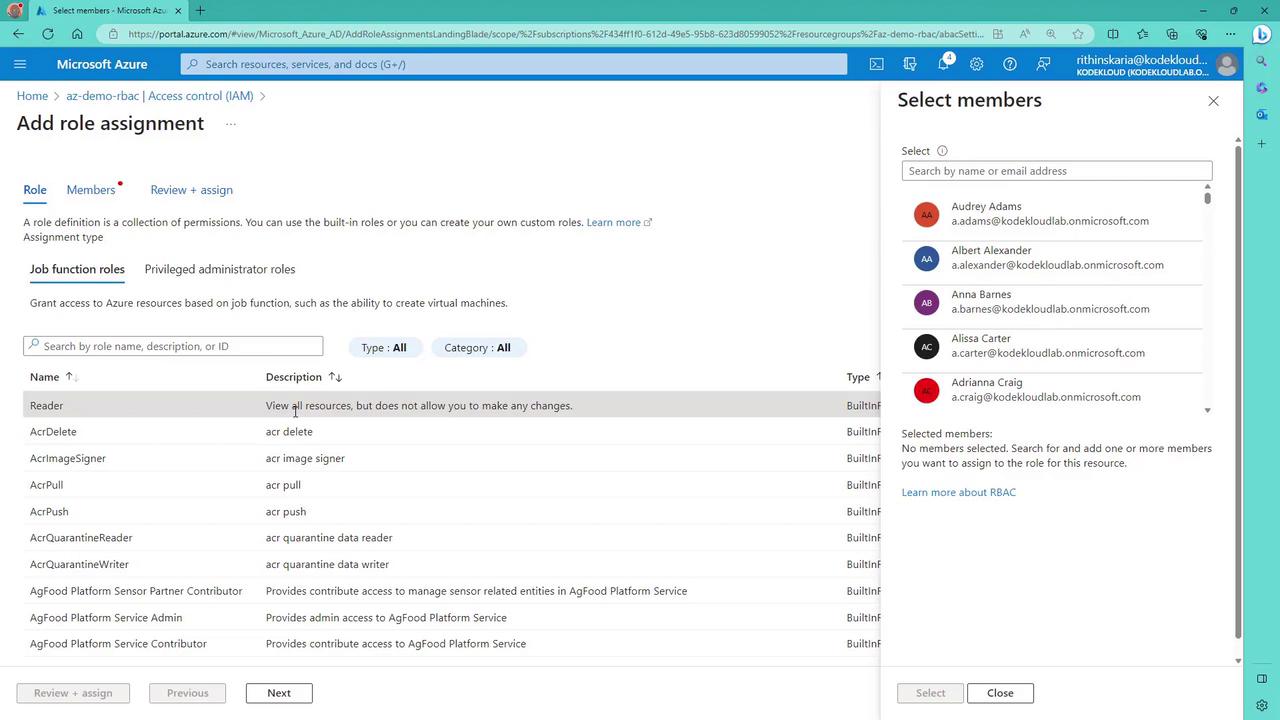
Task: Select member Adrianna Craig
Action: (x=1052, y=390)
